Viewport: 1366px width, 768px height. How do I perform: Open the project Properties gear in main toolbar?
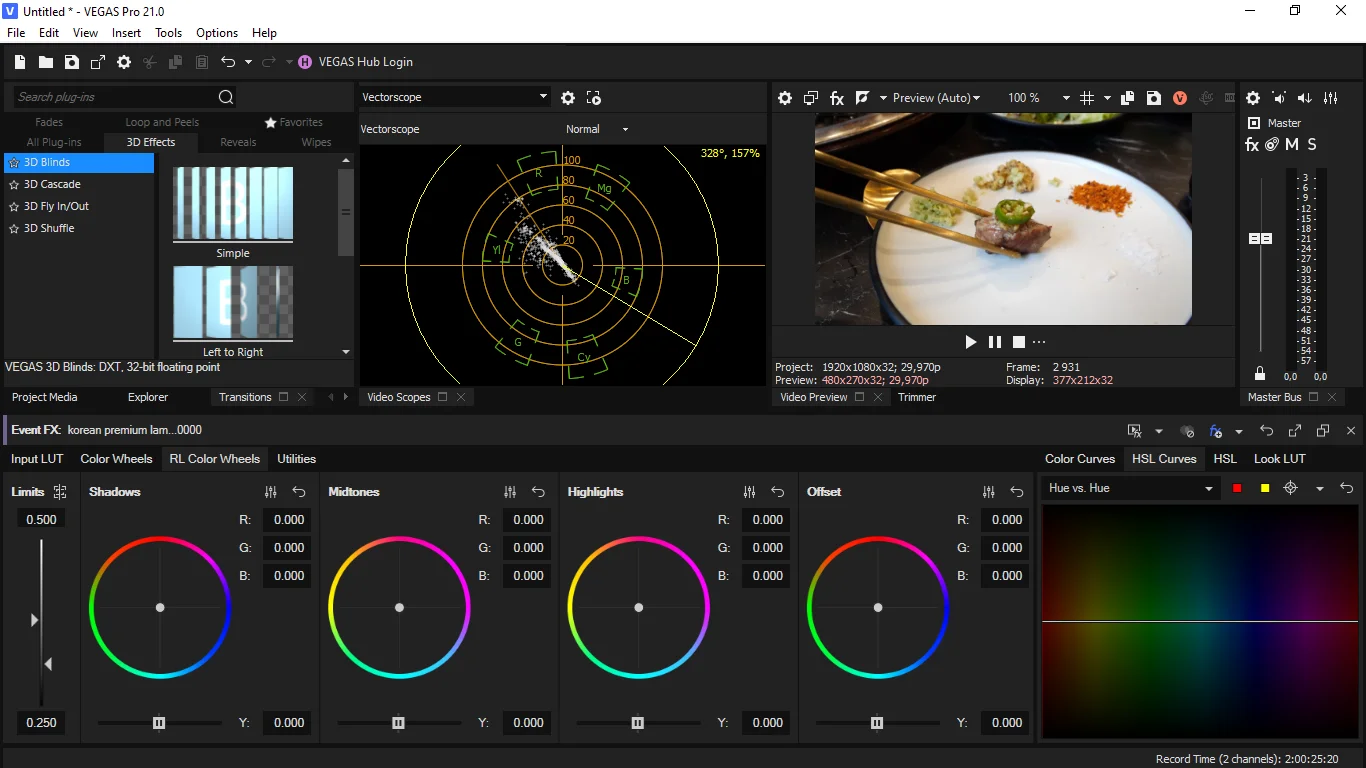pos(124,62)
